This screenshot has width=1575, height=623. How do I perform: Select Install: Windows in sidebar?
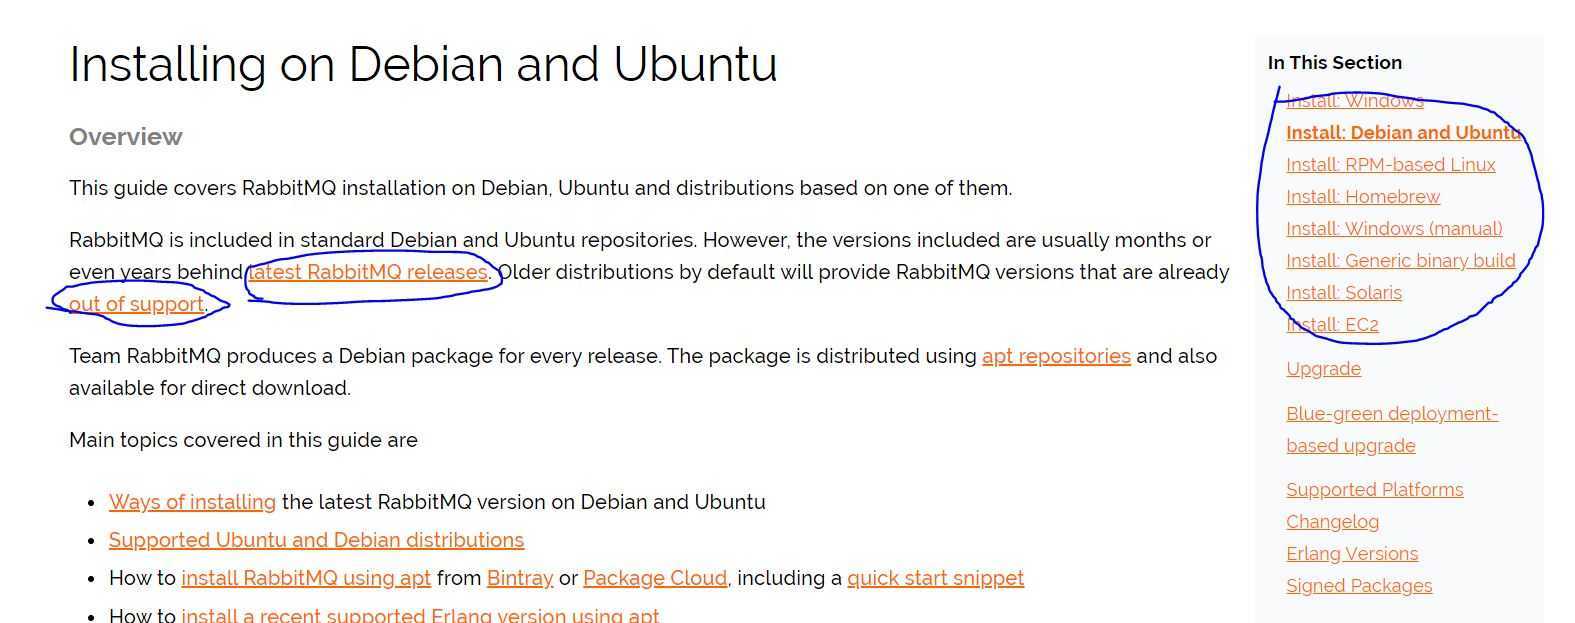[1355, 101]
